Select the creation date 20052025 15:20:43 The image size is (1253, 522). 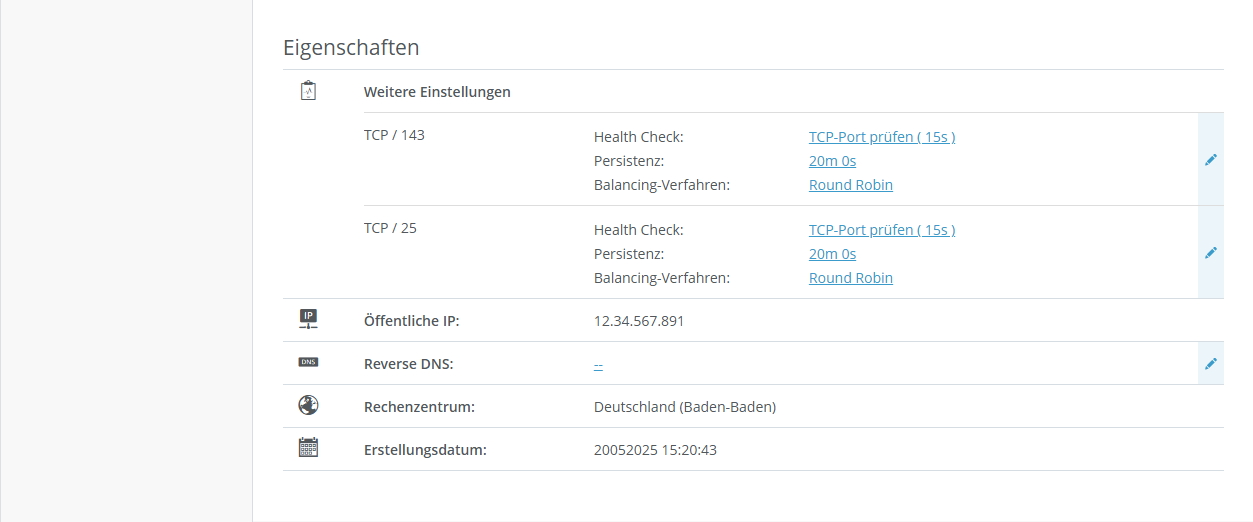coord(655,450)
